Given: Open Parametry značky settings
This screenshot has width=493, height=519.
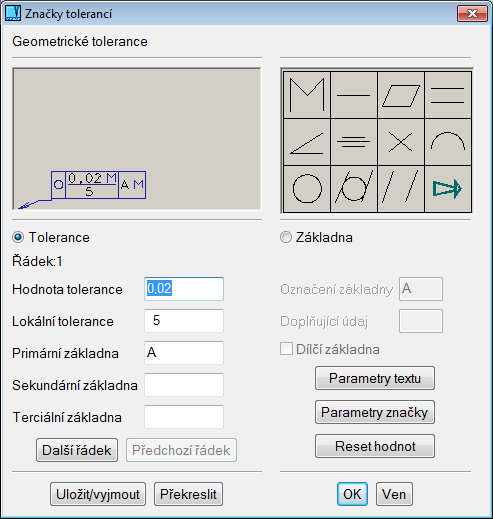Looking at the screenshot, I should click(x=375, y=412).
